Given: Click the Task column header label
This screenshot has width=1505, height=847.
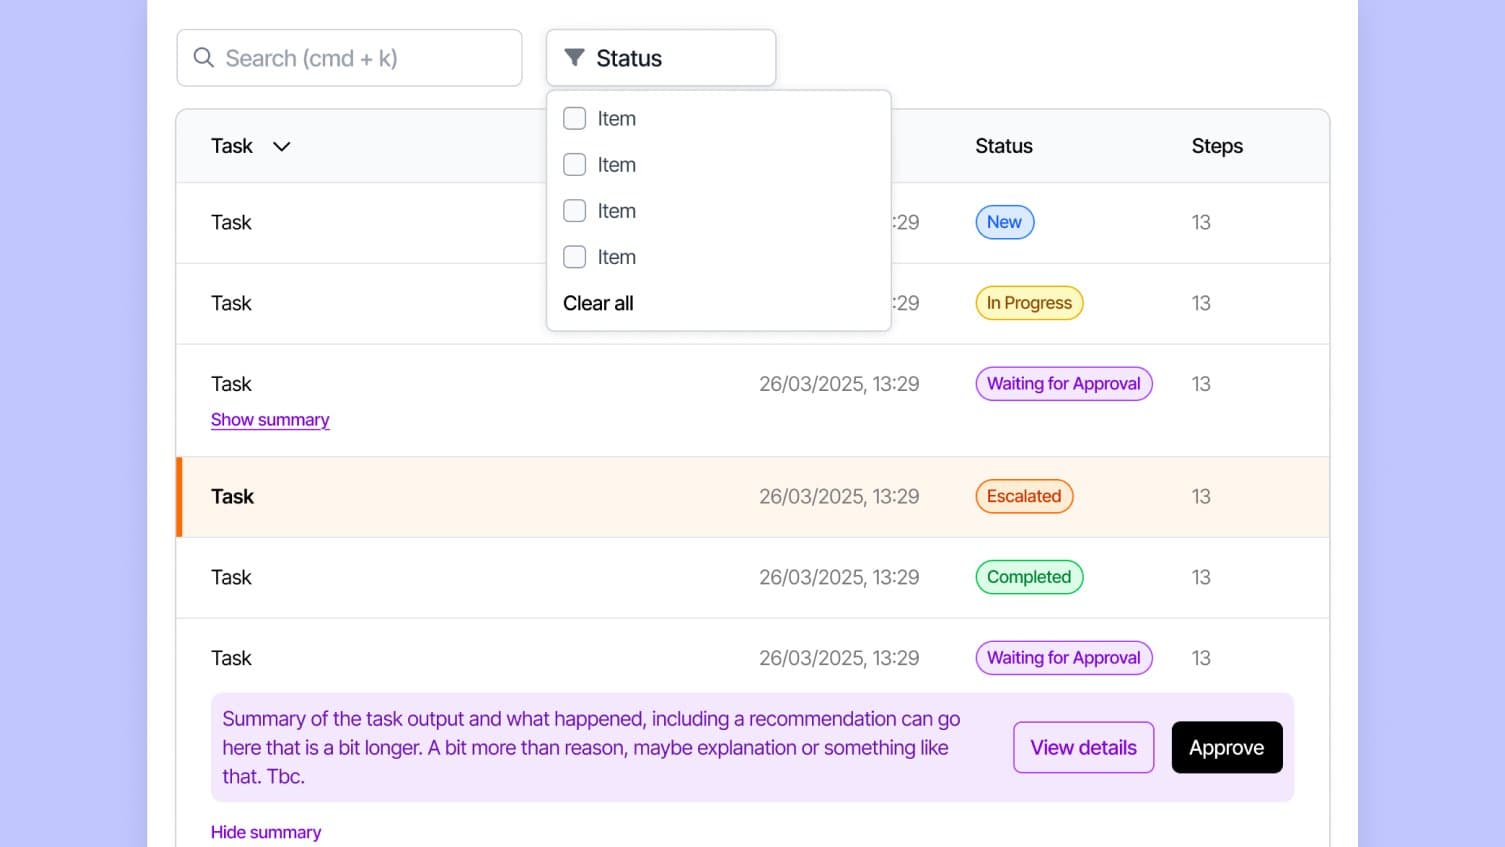Looking at the screenshot, I should tap(232, 146).
